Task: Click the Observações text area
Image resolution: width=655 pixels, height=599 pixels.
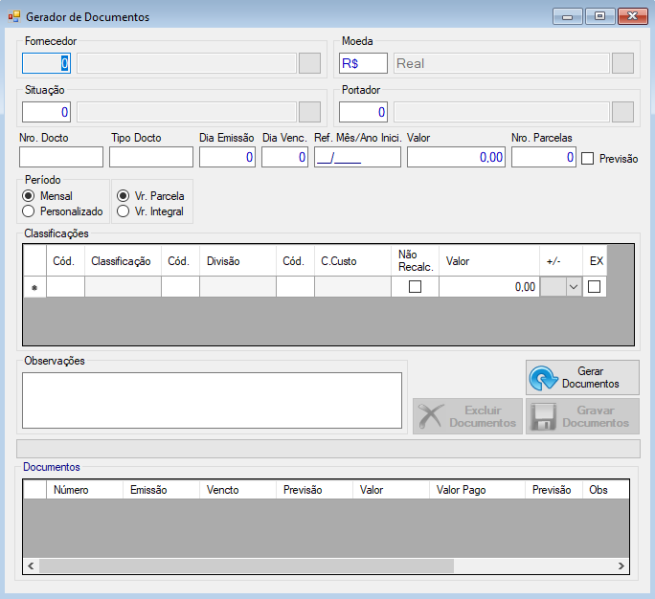Action: [212, 400]
